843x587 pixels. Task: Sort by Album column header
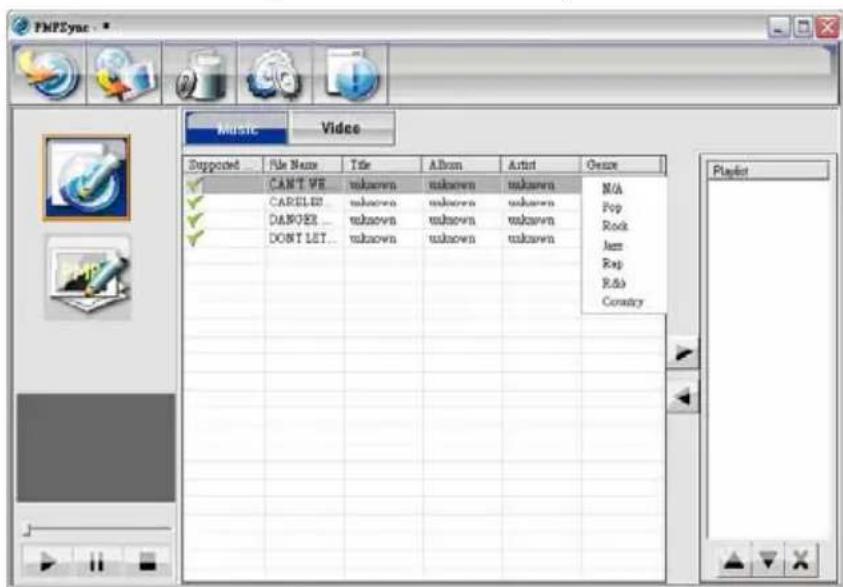click(461, 164)
